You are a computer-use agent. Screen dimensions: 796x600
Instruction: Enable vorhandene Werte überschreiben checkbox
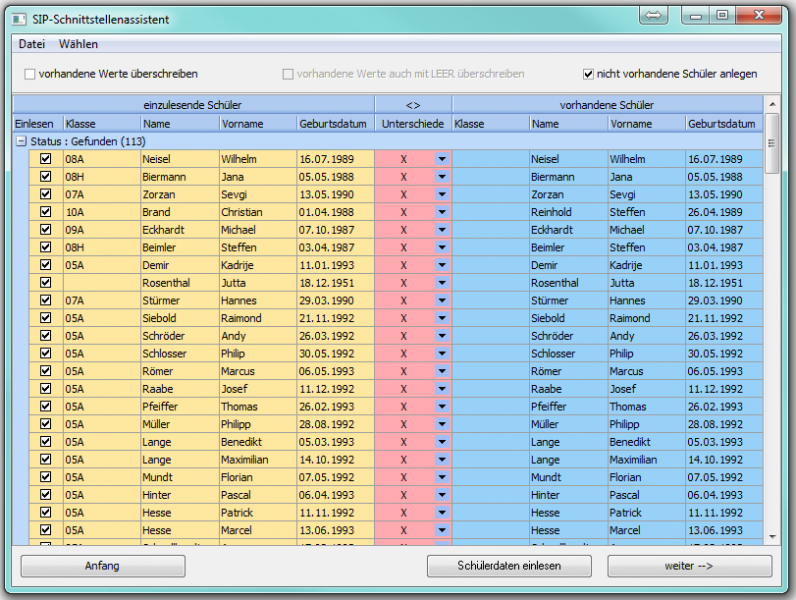click(30, 74)
